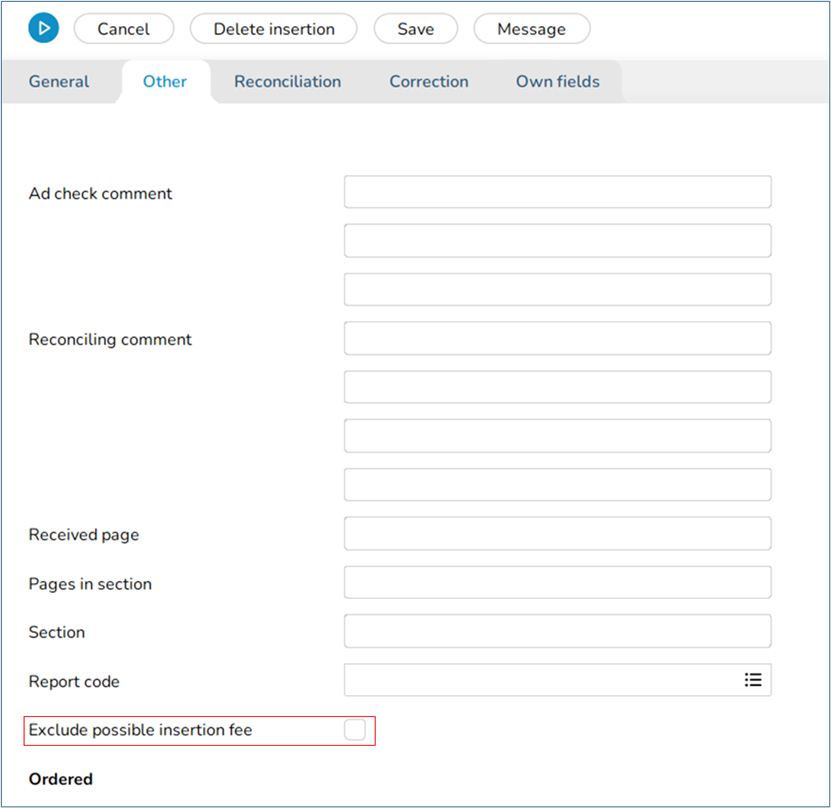Click the third Ad check comment line
This screenshot has width=831, height=808.
[557, 289]
